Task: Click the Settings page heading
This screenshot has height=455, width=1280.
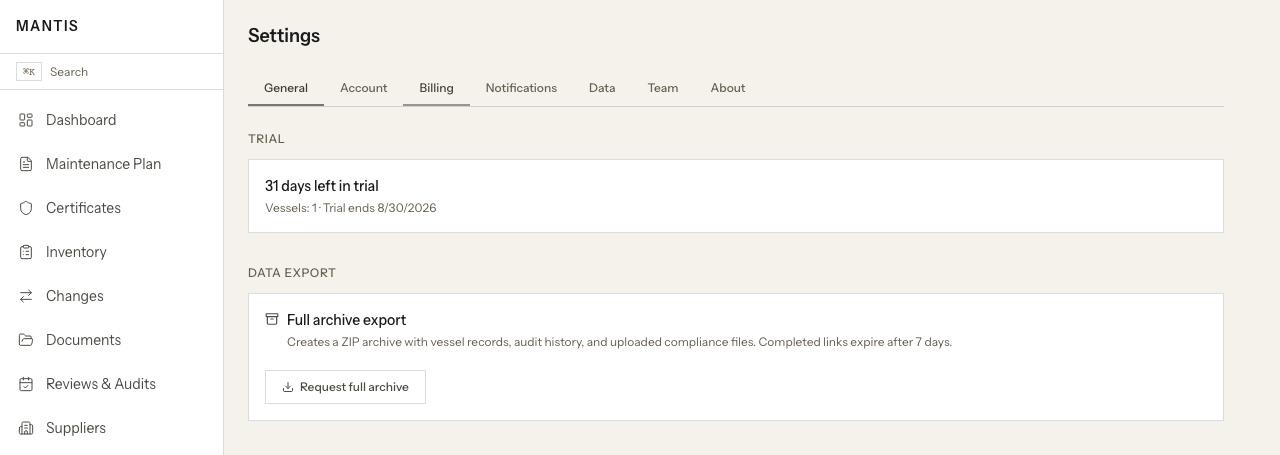Action: click(284, 36)
